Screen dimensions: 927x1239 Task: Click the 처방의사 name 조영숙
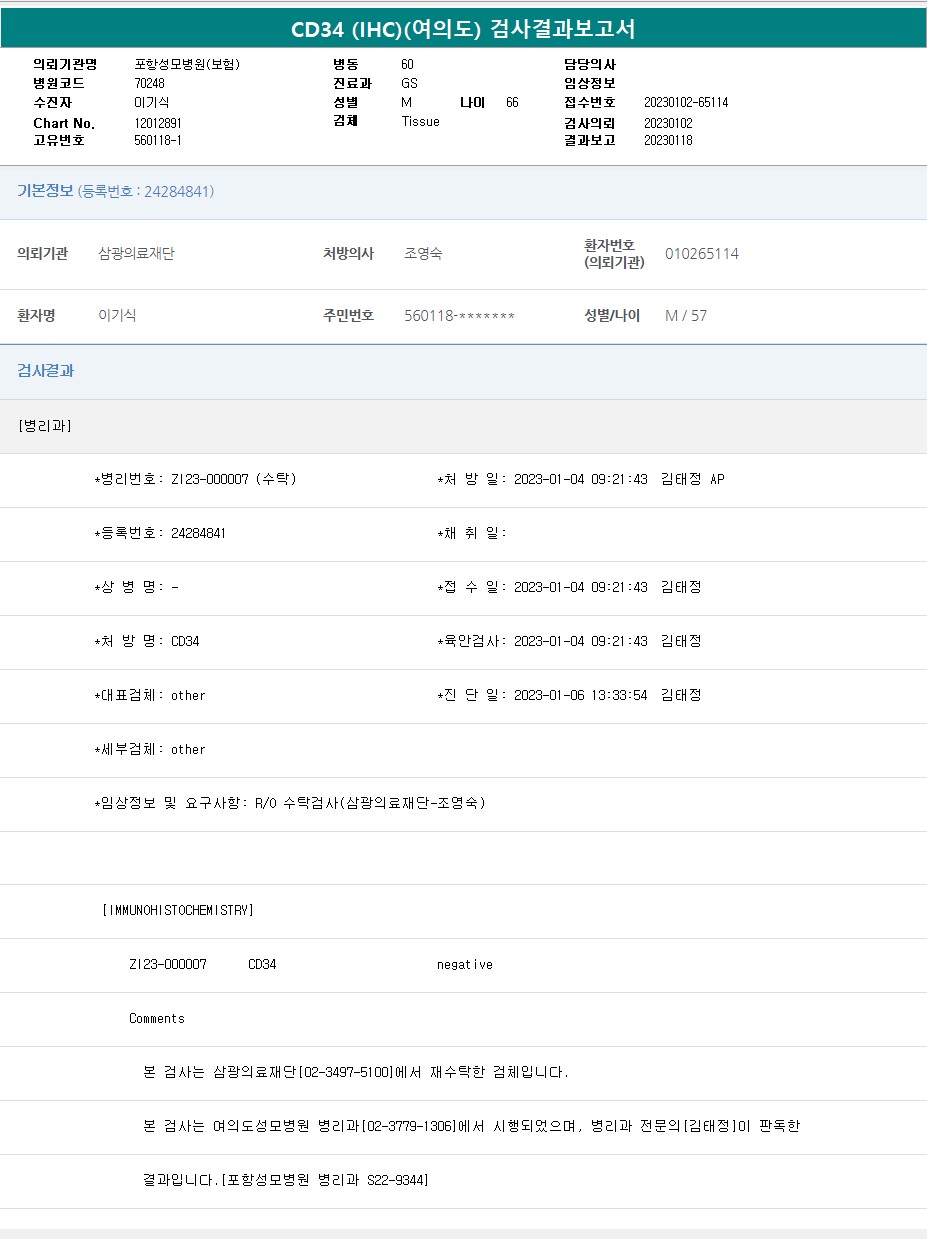(x=423, y=254)
